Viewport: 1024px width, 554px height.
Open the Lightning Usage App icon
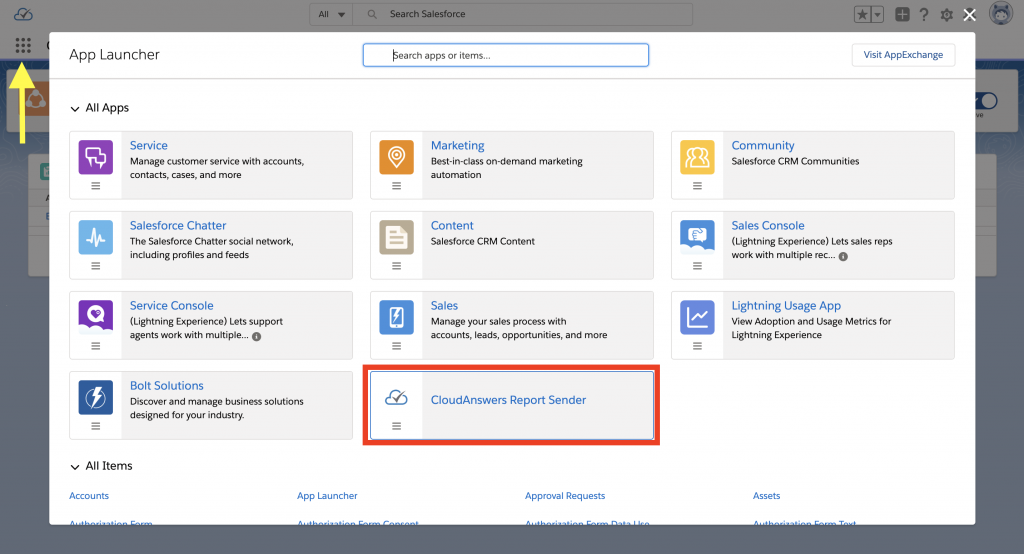click(697, 317)
